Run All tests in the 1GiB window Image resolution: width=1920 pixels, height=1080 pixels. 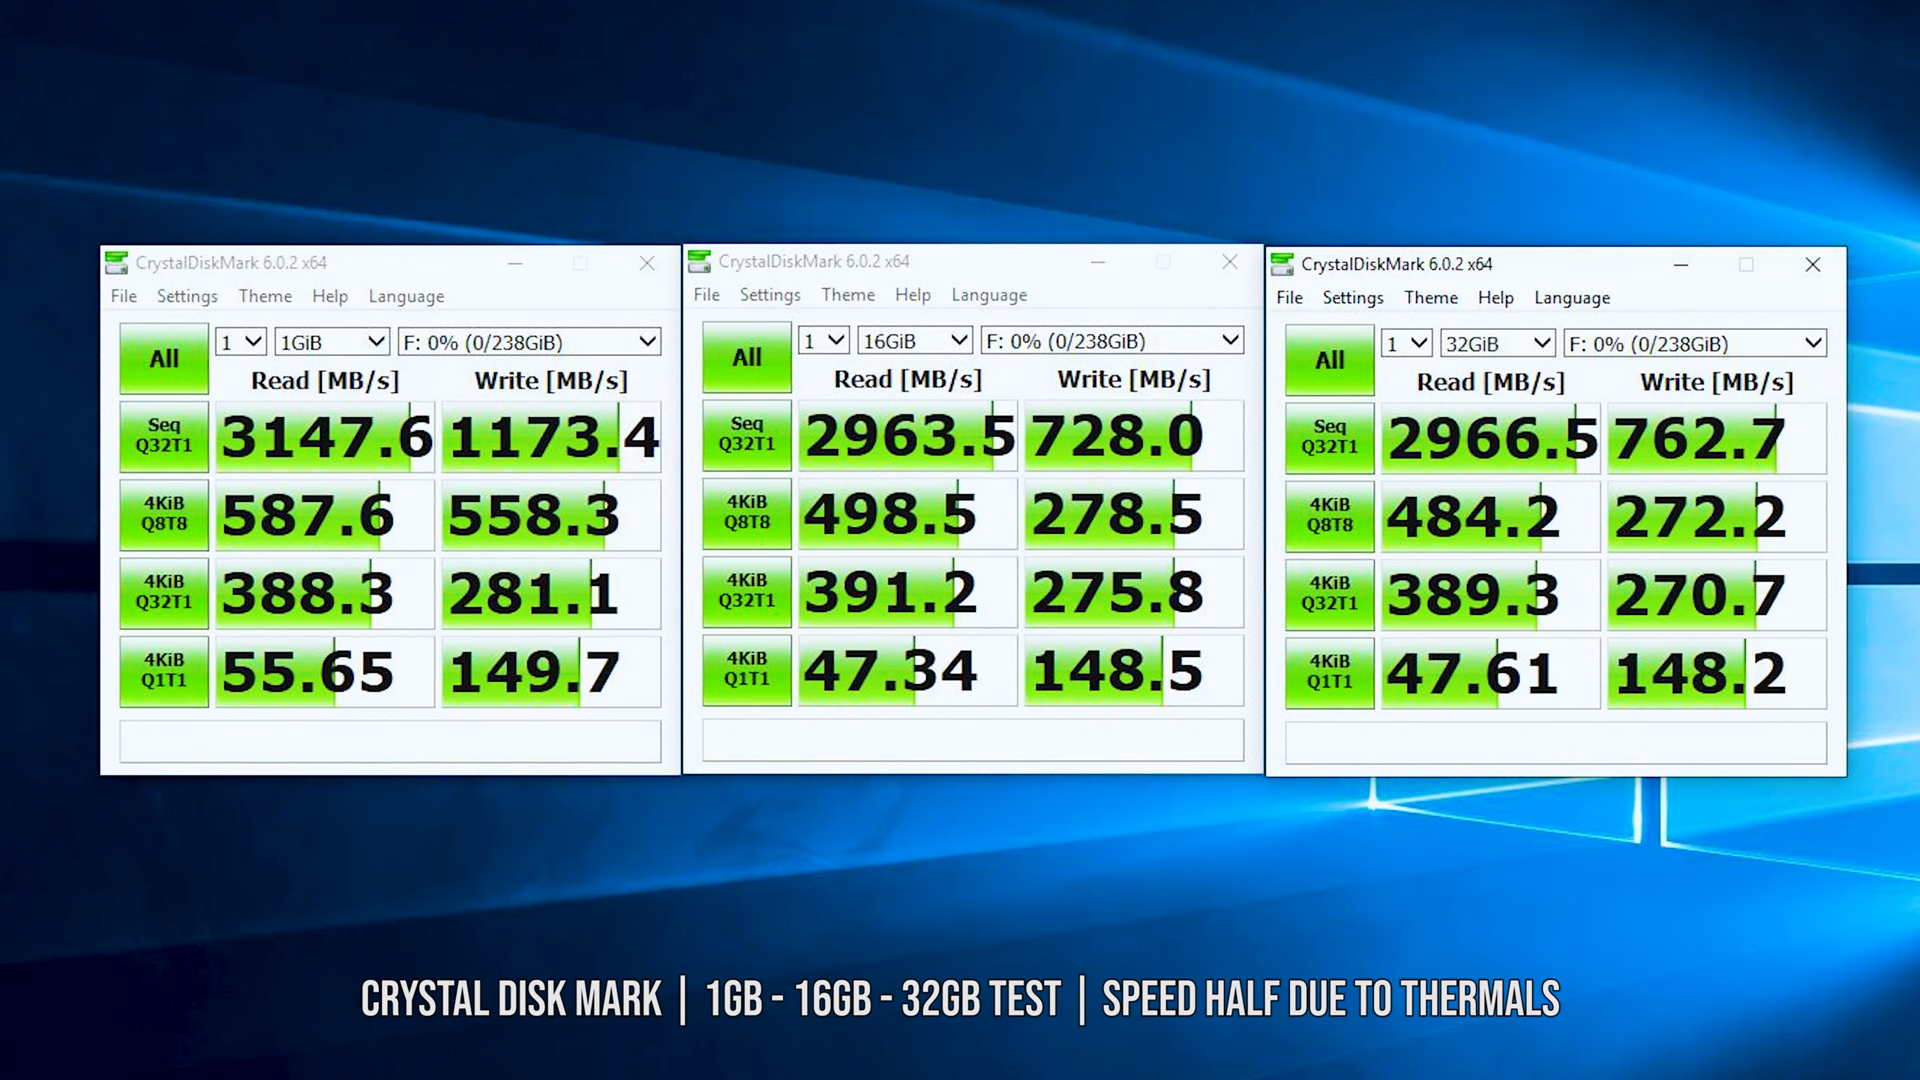164,358
